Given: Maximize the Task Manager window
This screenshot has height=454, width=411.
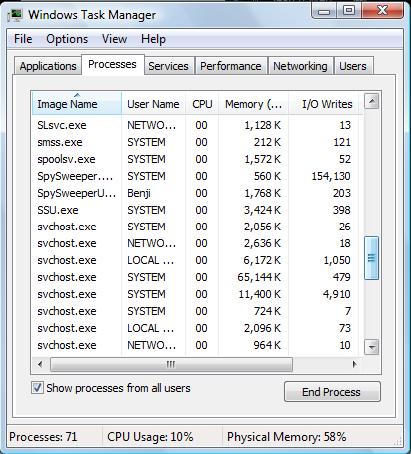Looking at the screenshot, I should click(348, 11).
